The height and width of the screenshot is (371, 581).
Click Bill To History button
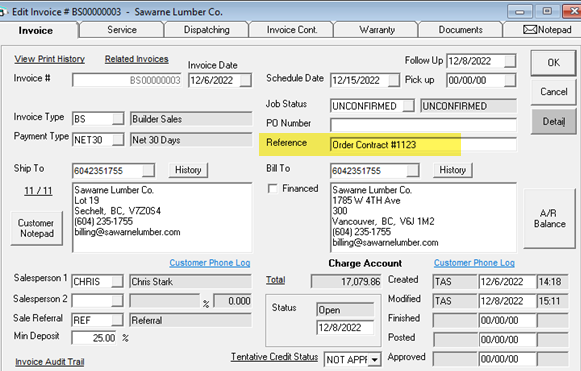click(452, 170)
